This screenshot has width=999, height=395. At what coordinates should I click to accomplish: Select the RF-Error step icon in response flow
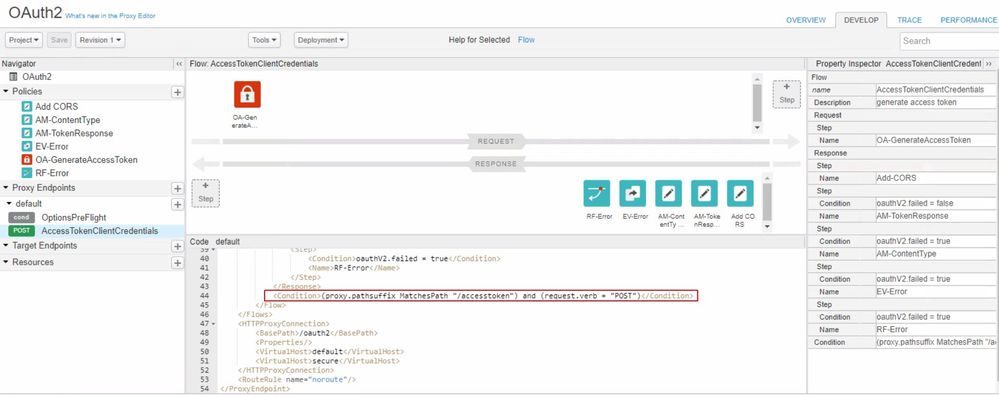click(596, 193)
